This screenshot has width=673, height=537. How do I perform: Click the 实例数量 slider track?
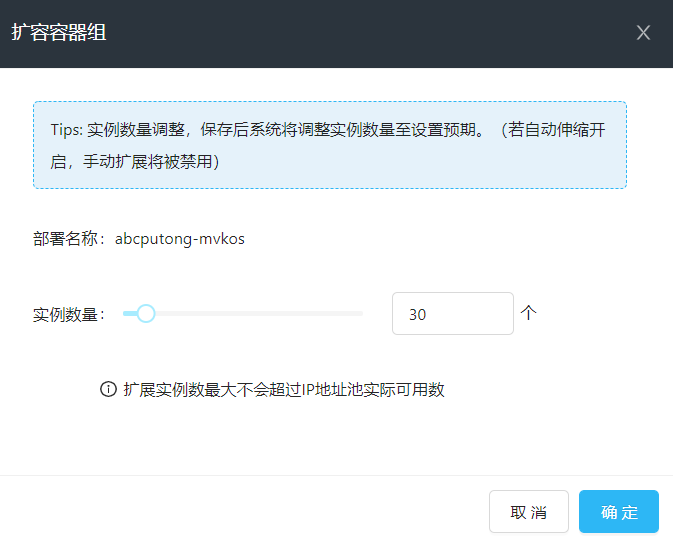pos(243,314)
